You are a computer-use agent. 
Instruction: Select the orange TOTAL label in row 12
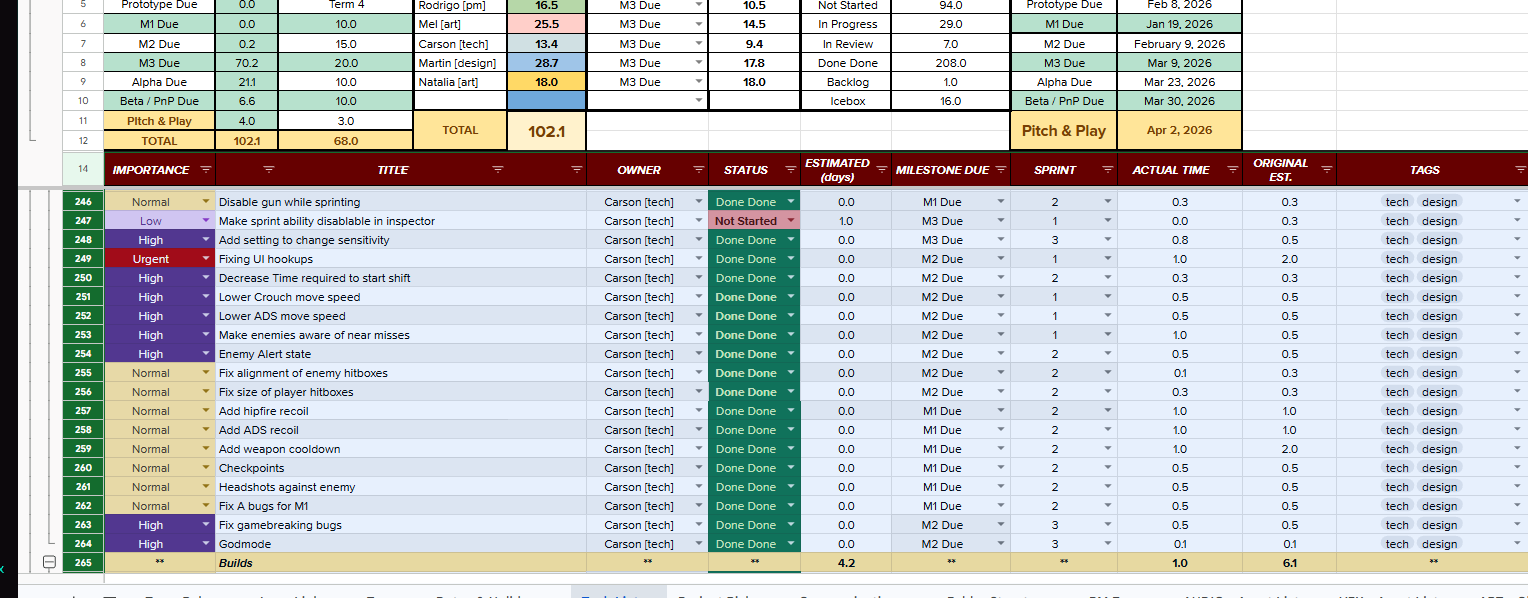pos(159,141)
